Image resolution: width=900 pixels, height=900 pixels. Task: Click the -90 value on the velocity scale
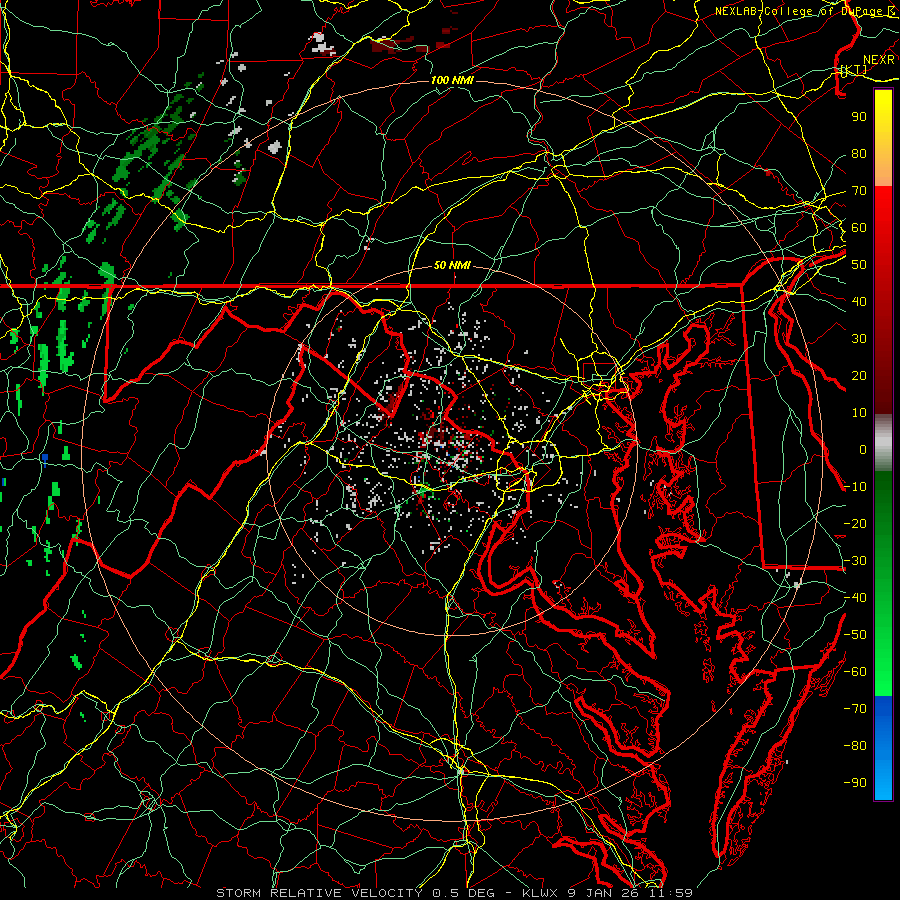point(855,783)
